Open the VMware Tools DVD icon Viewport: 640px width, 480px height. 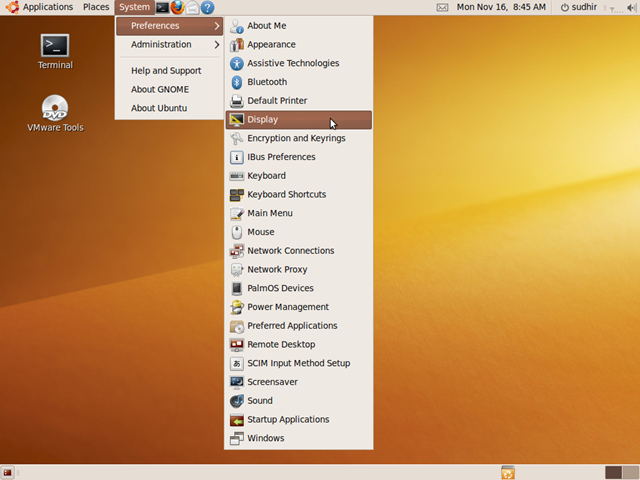tap(55, 108)
